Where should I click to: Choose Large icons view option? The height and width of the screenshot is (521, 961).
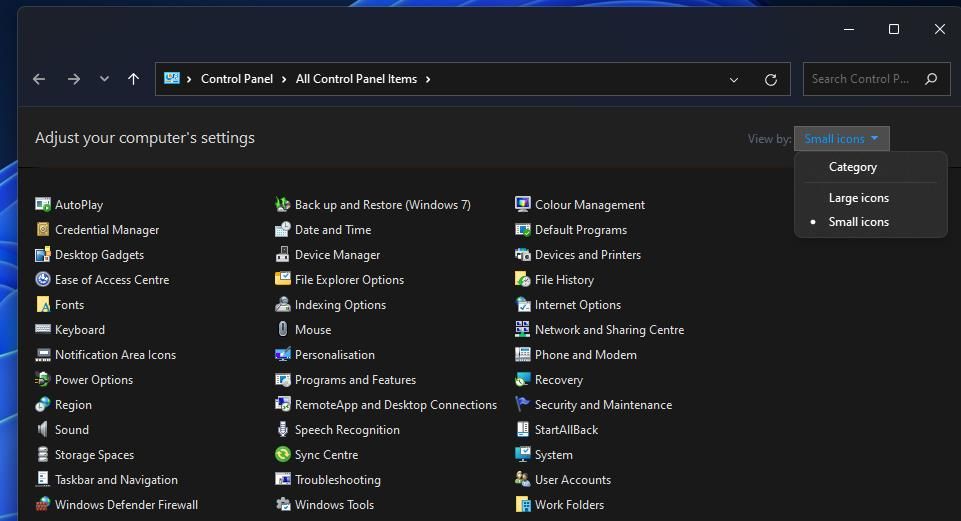(858, 198)
